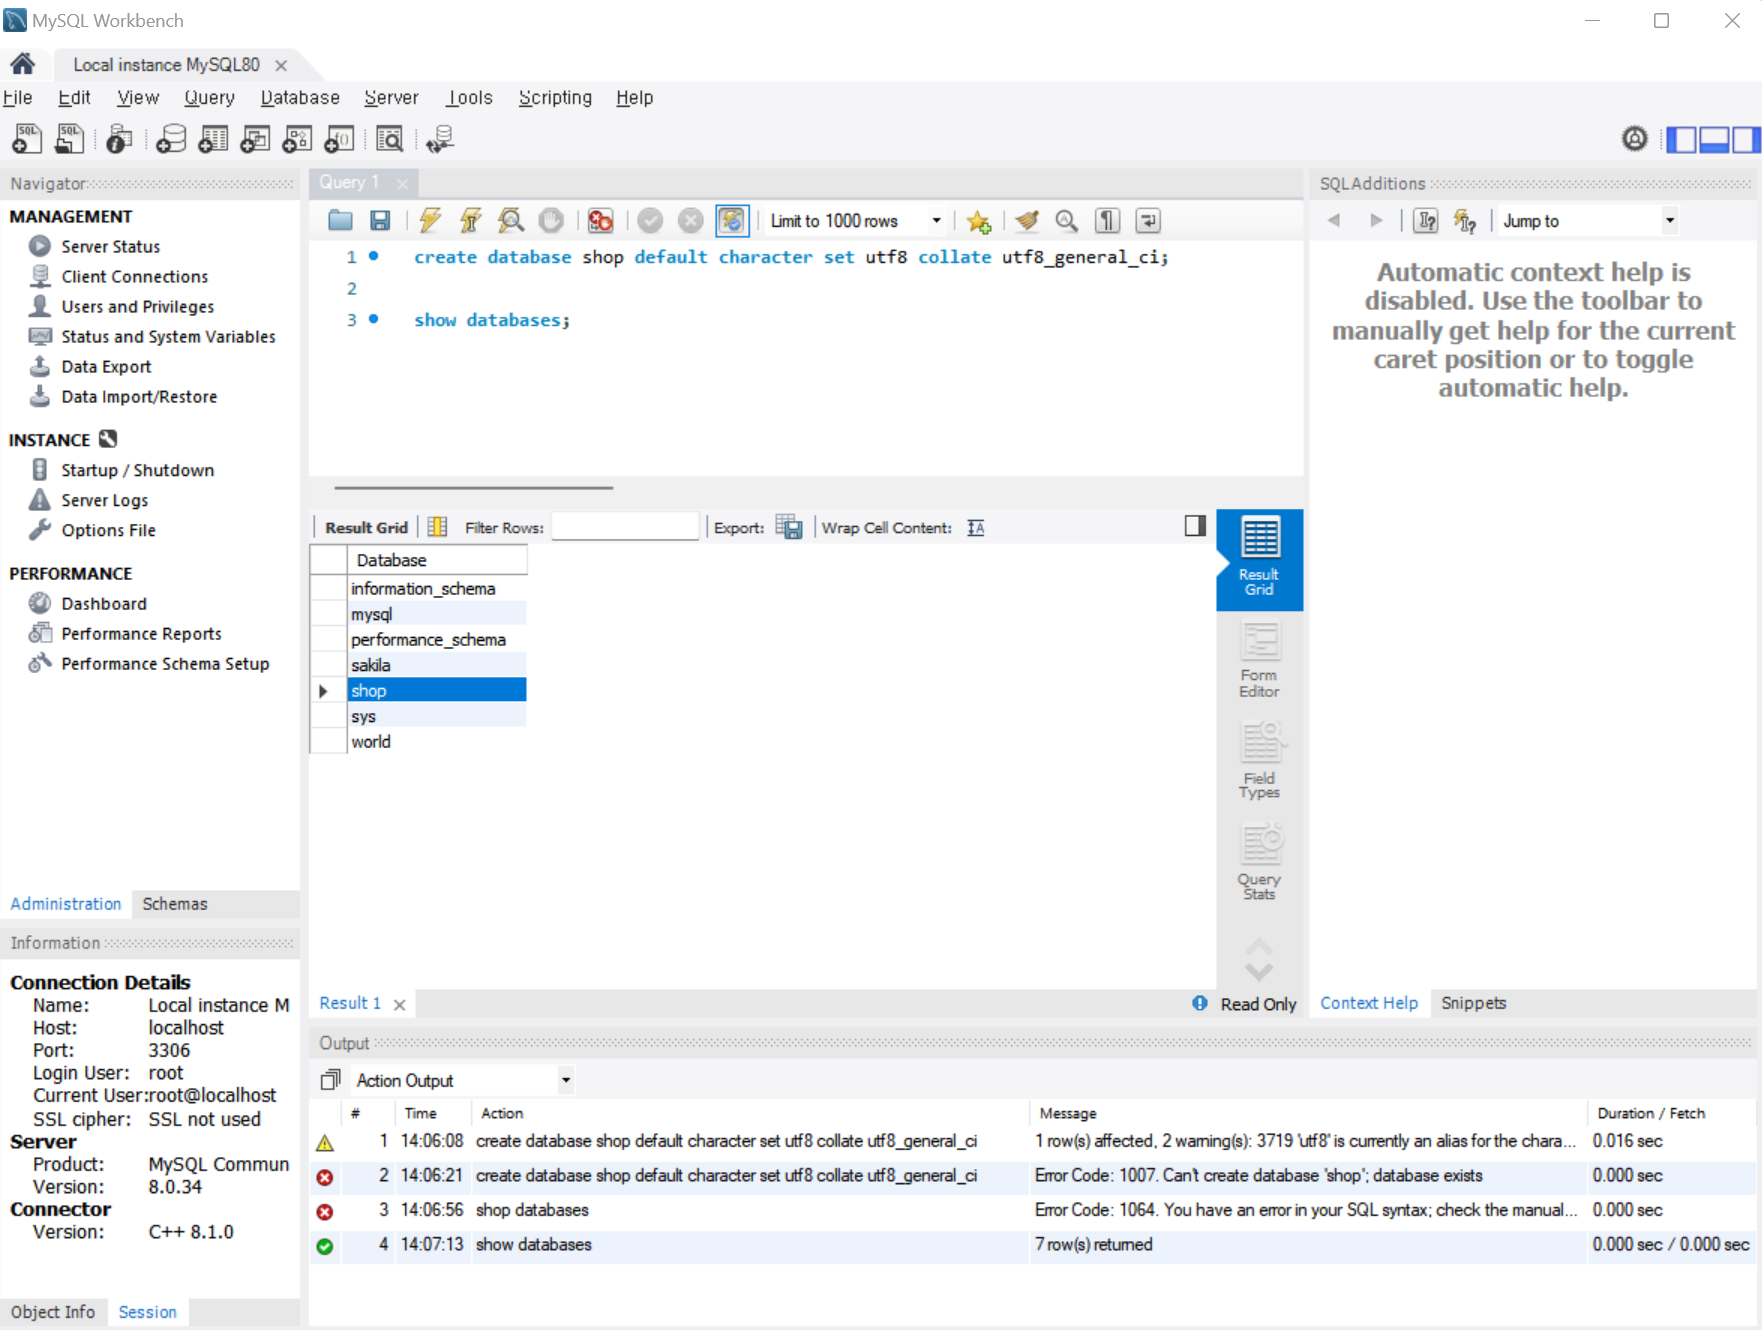Screen dimensions: 1762x1330
Task: Open Data Export management page
Action: pyautogui.click(x=106, y=367)
